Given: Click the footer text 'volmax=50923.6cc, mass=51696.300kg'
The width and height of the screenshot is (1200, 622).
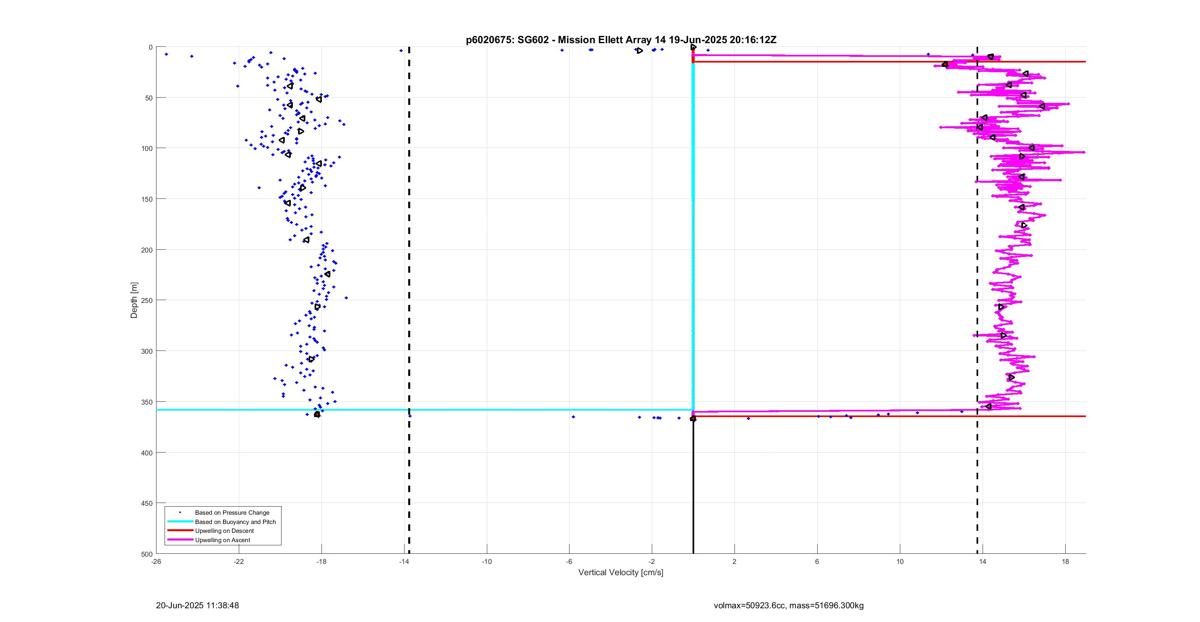Looking at the screenshot, I should tap(788, 605).
